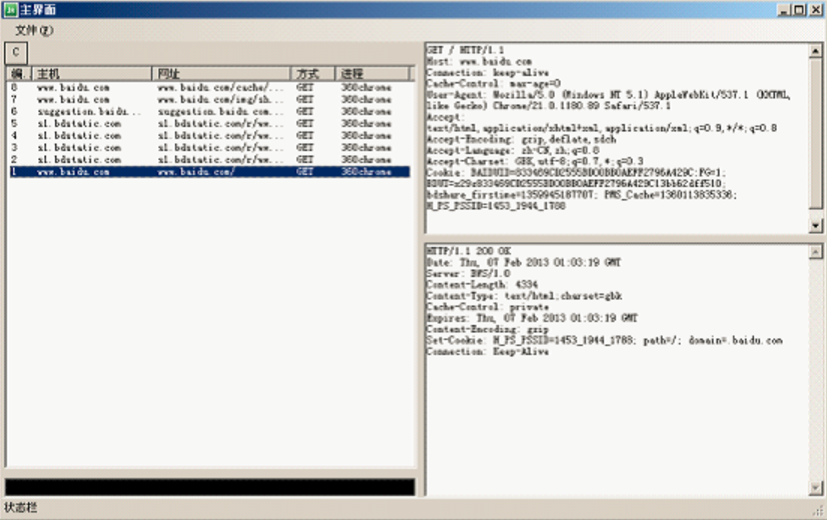Viewport: 827px width, 520px height.
Task: Click 'Server: BWS/1.0' header line
Action: (468, 274)
